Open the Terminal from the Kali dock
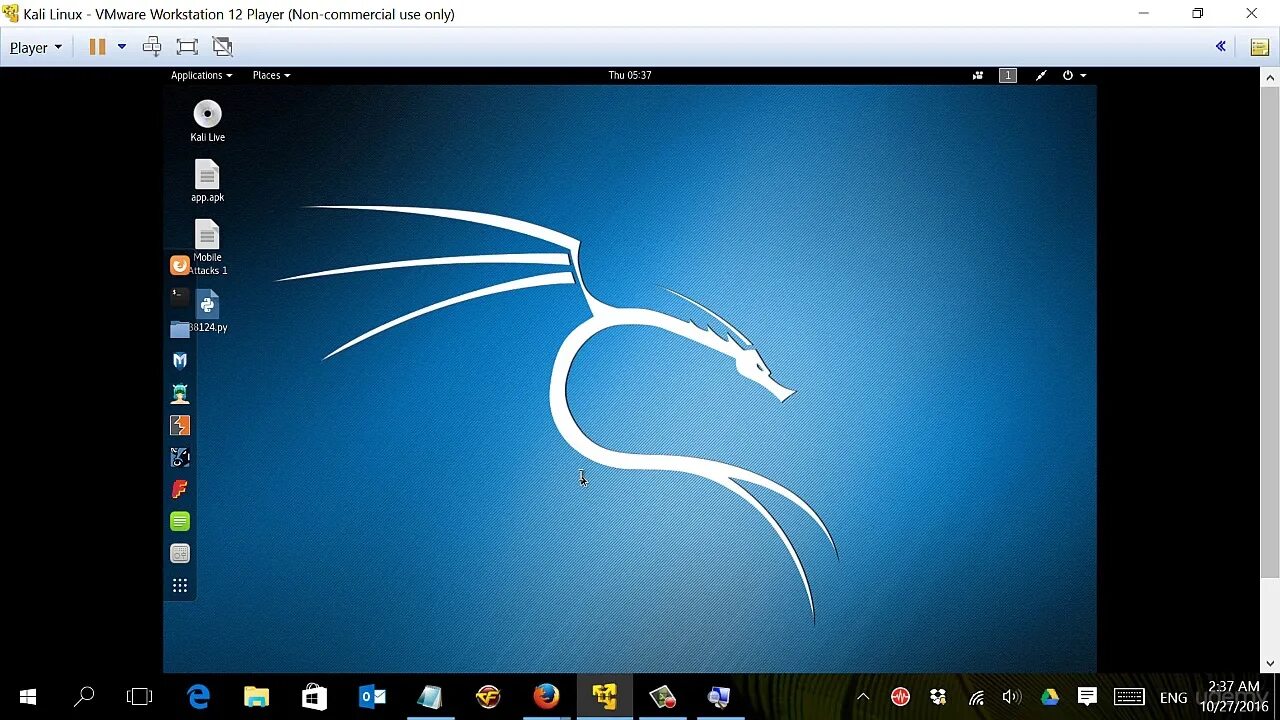This screenshot has height=720, width=1280. pyautogui.click(x=180, y=297)
